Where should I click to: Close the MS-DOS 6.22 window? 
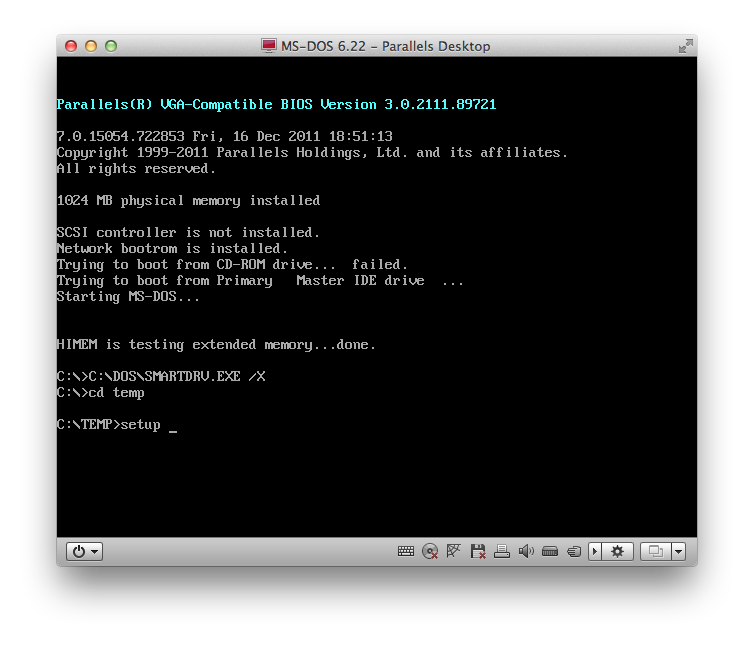click(x=71, y=46)
